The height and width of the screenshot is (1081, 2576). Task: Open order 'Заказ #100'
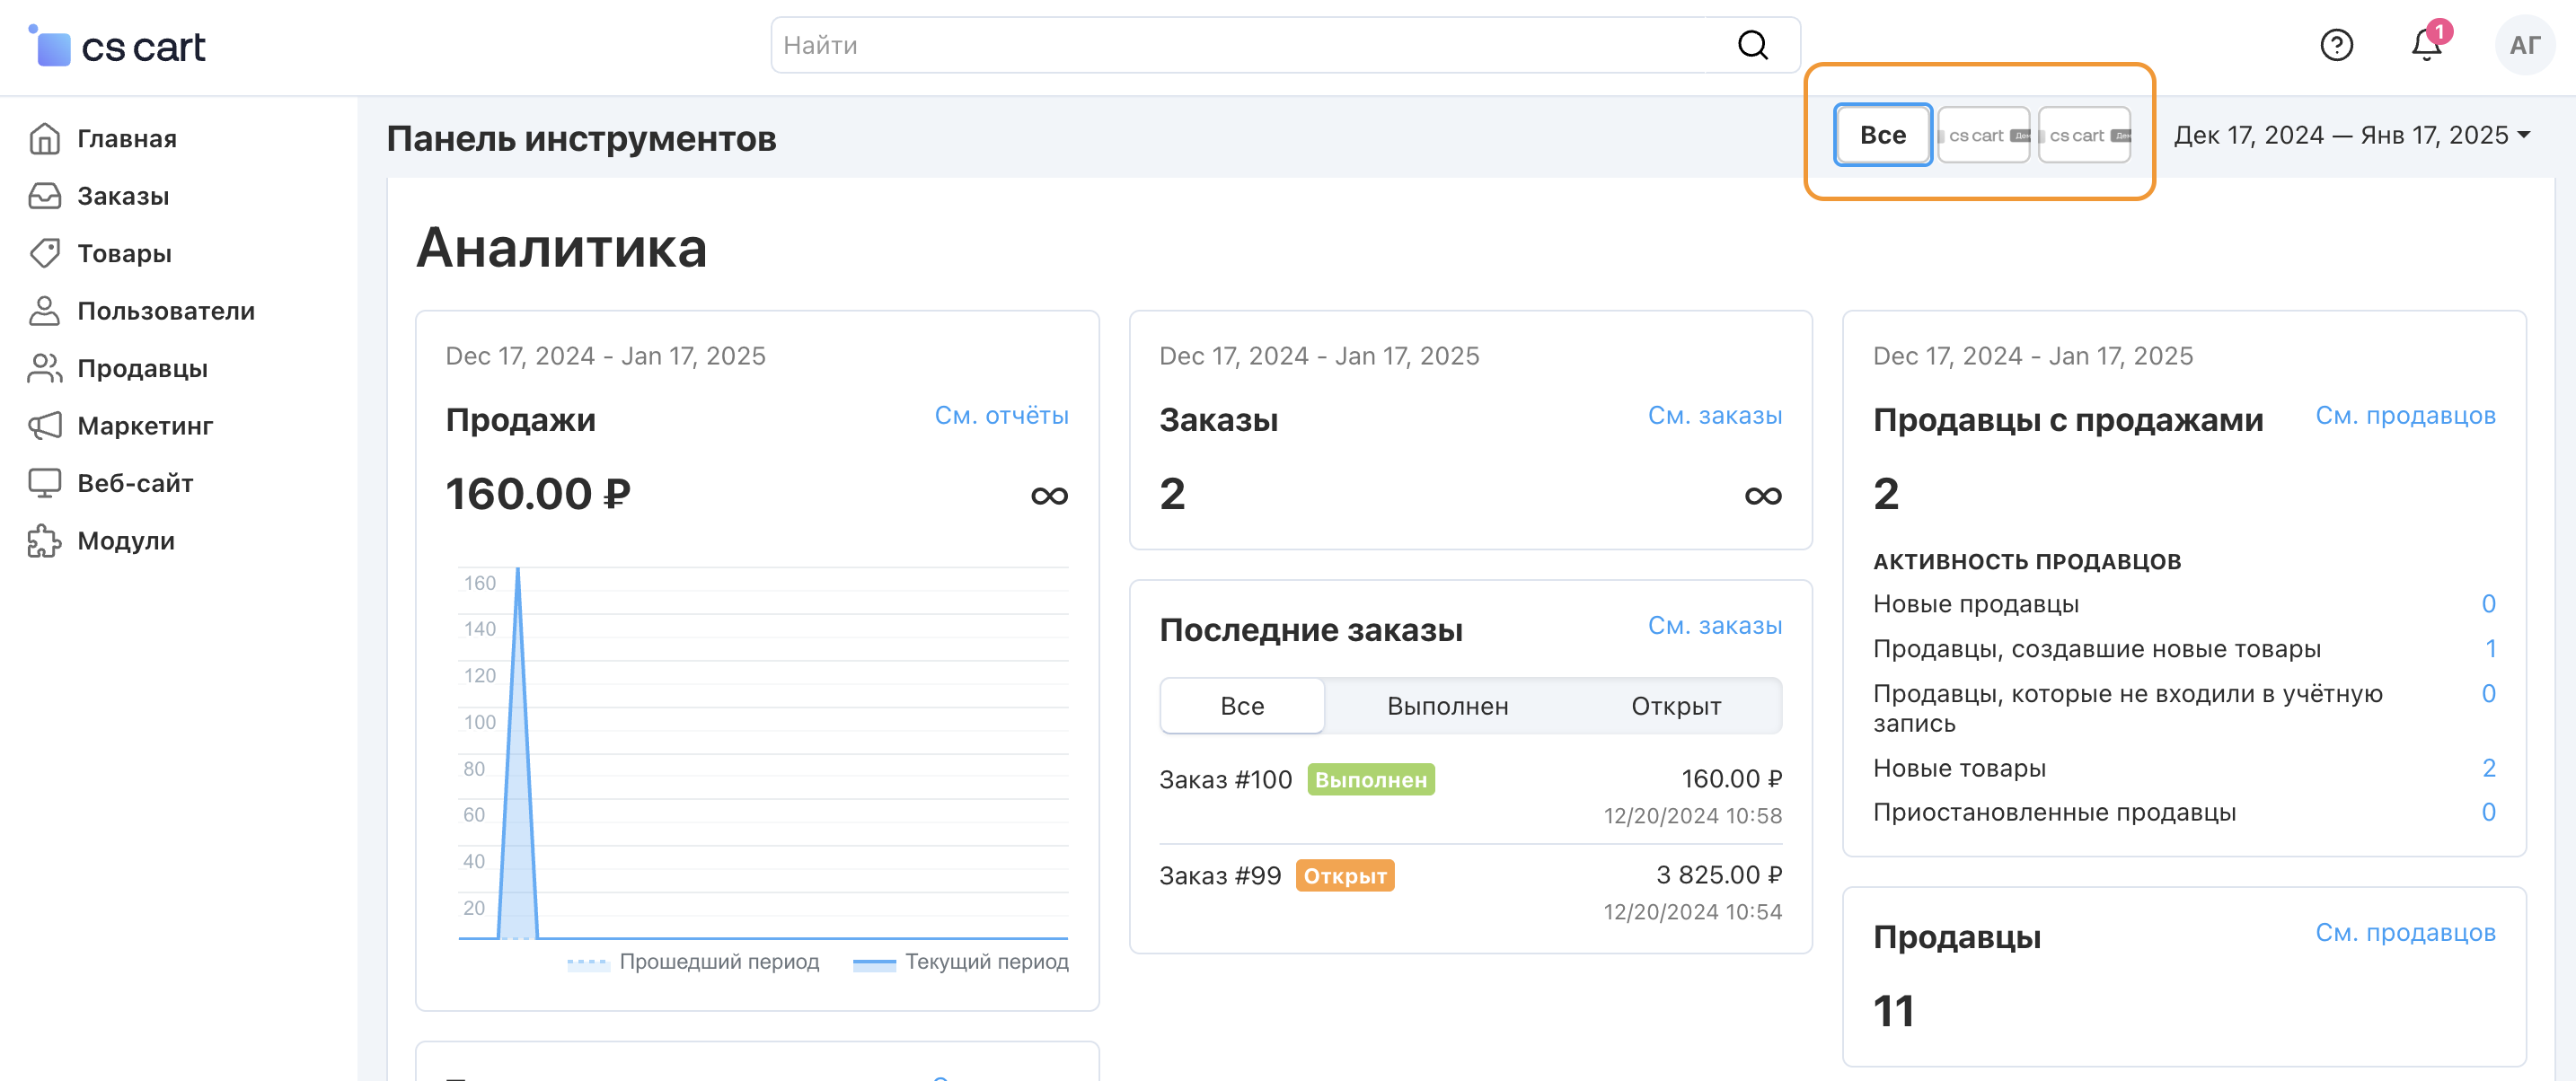tap(1225, 780)
